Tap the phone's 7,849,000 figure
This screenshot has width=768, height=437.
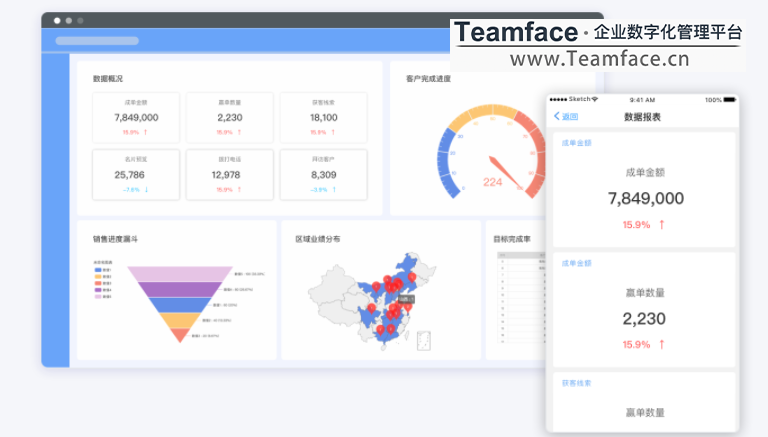[x=646, y=198]
